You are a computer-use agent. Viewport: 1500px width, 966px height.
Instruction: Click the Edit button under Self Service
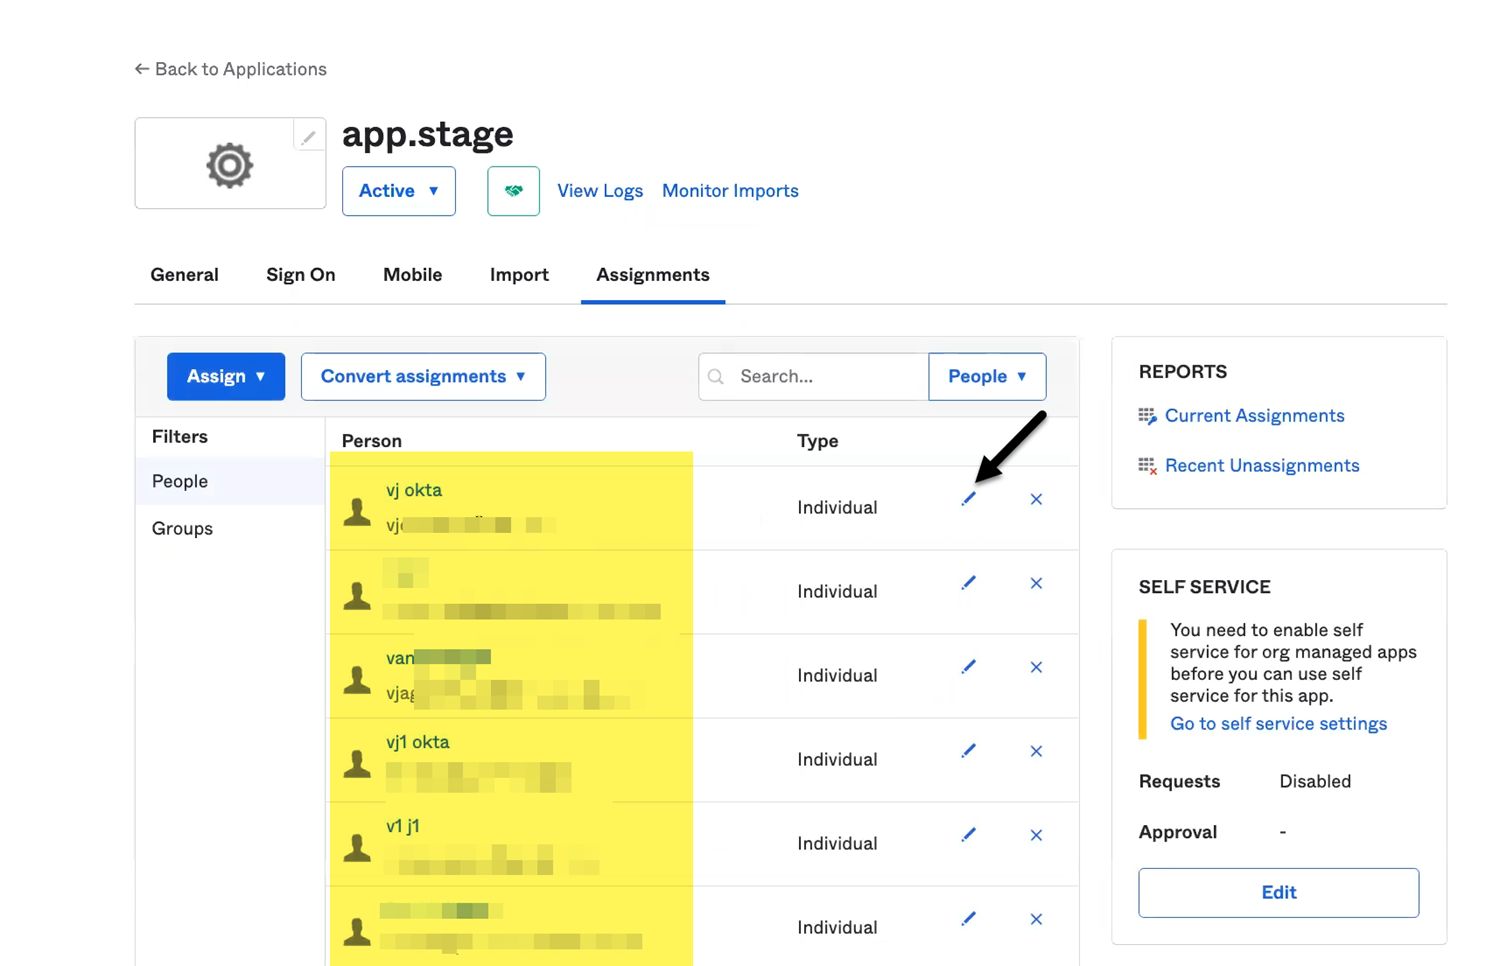click(1278, 893)
